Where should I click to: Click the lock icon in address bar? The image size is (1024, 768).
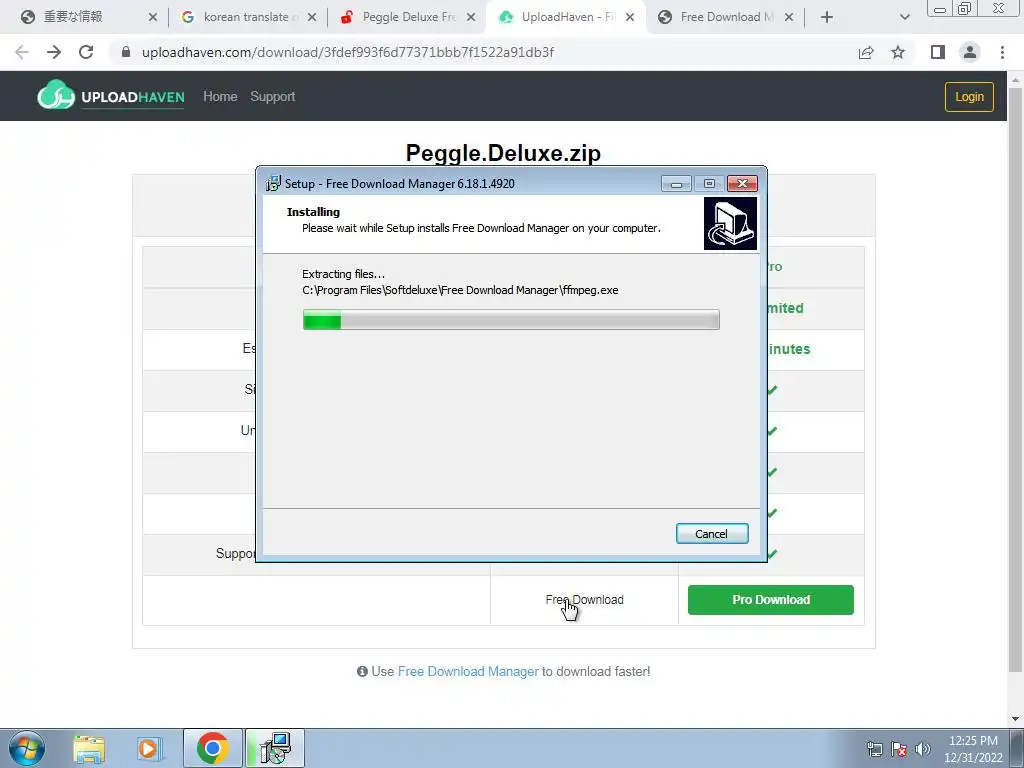pyautogui.click(x=126, y=52)
